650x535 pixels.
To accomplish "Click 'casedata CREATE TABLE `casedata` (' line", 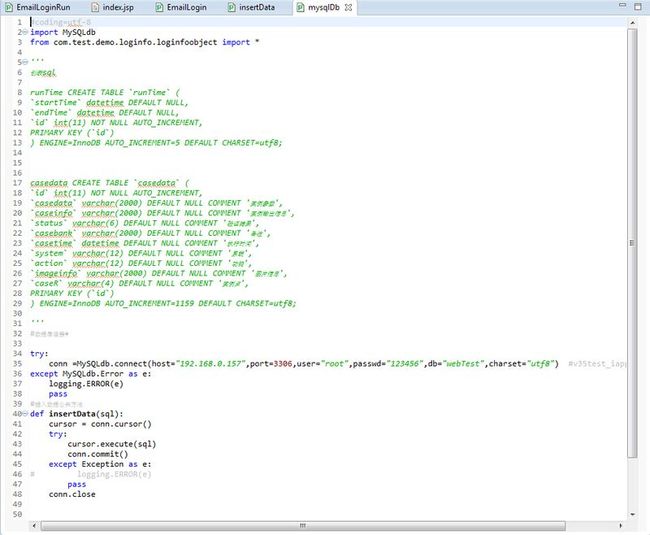I will point(109,183).
